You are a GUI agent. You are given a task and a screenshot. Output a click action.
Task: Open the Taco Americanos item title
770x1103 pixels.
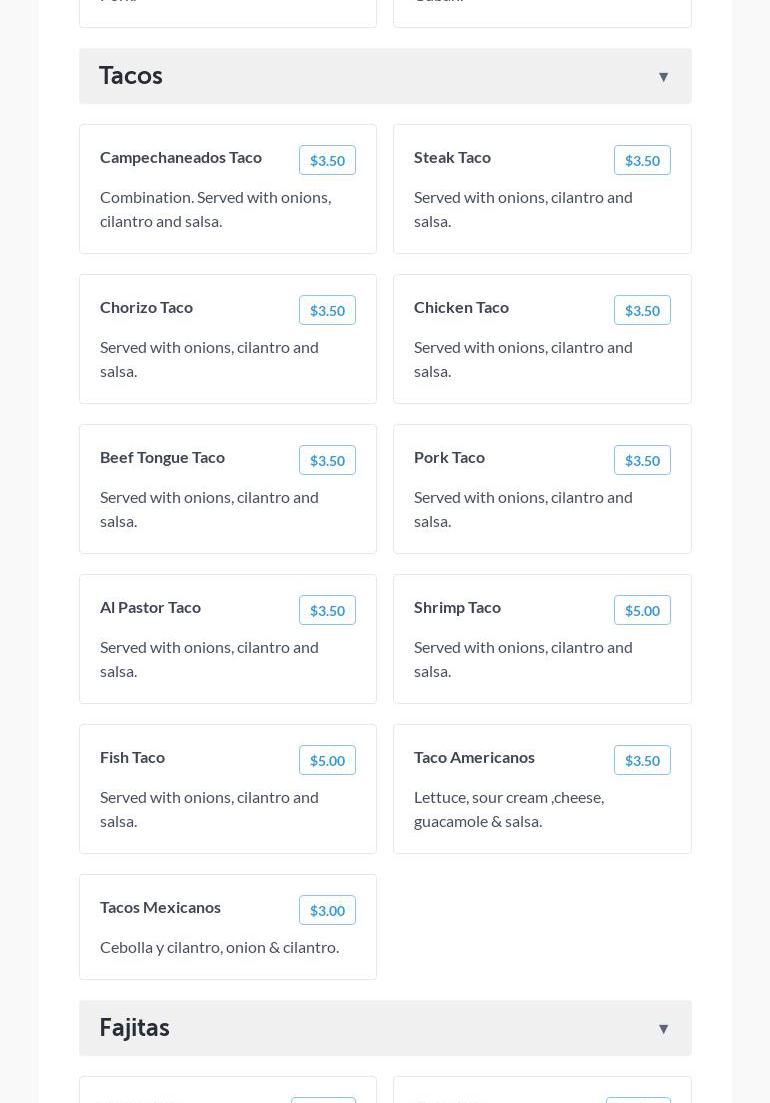[x=474, y=757]
